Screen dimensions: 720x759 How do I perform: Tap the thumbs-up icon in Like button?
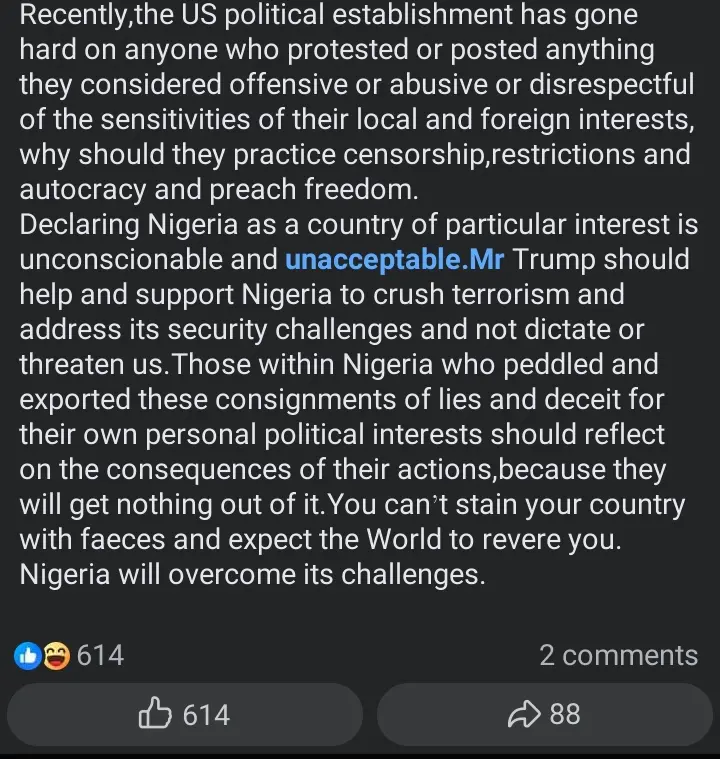[x=154, y=715]
